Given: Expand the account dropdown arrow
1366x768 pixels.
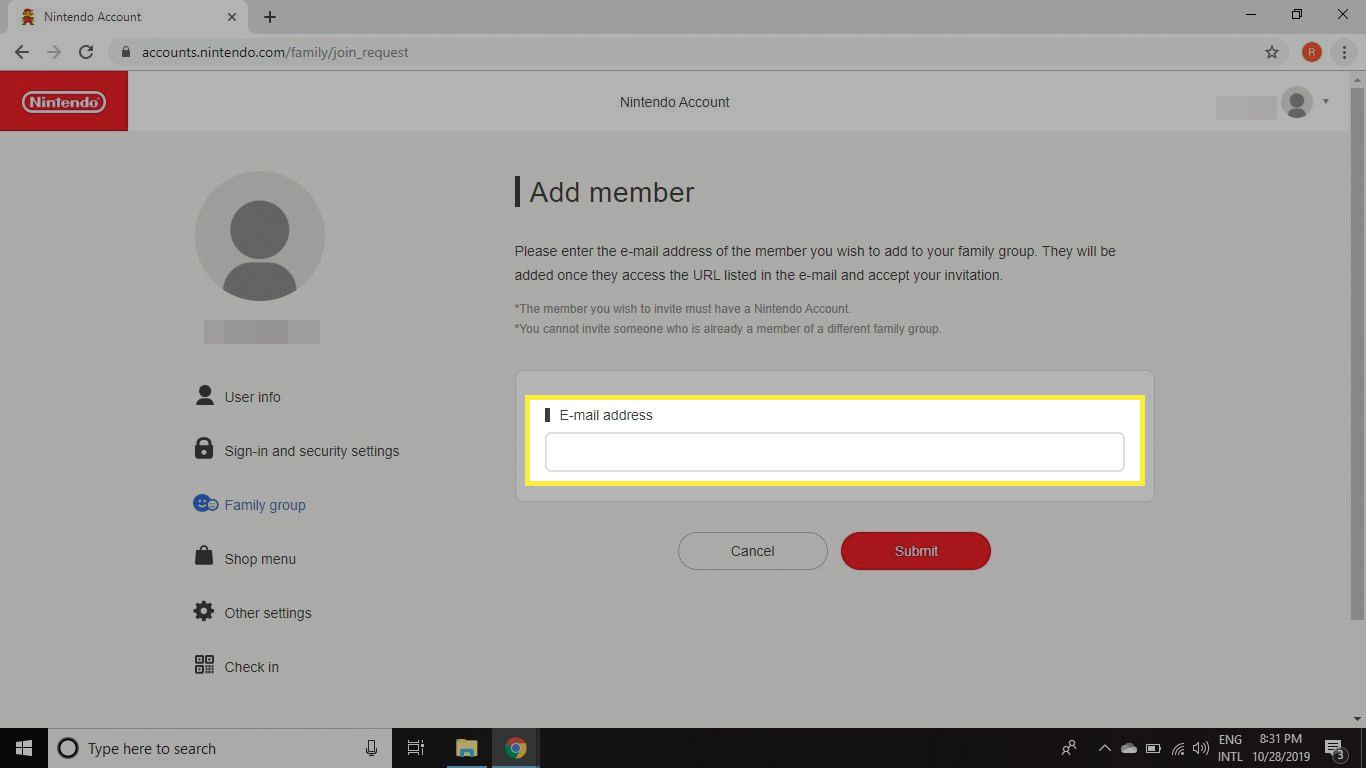Looking at the screenshot, I should pyautogui.click(x=1326, y=101).
